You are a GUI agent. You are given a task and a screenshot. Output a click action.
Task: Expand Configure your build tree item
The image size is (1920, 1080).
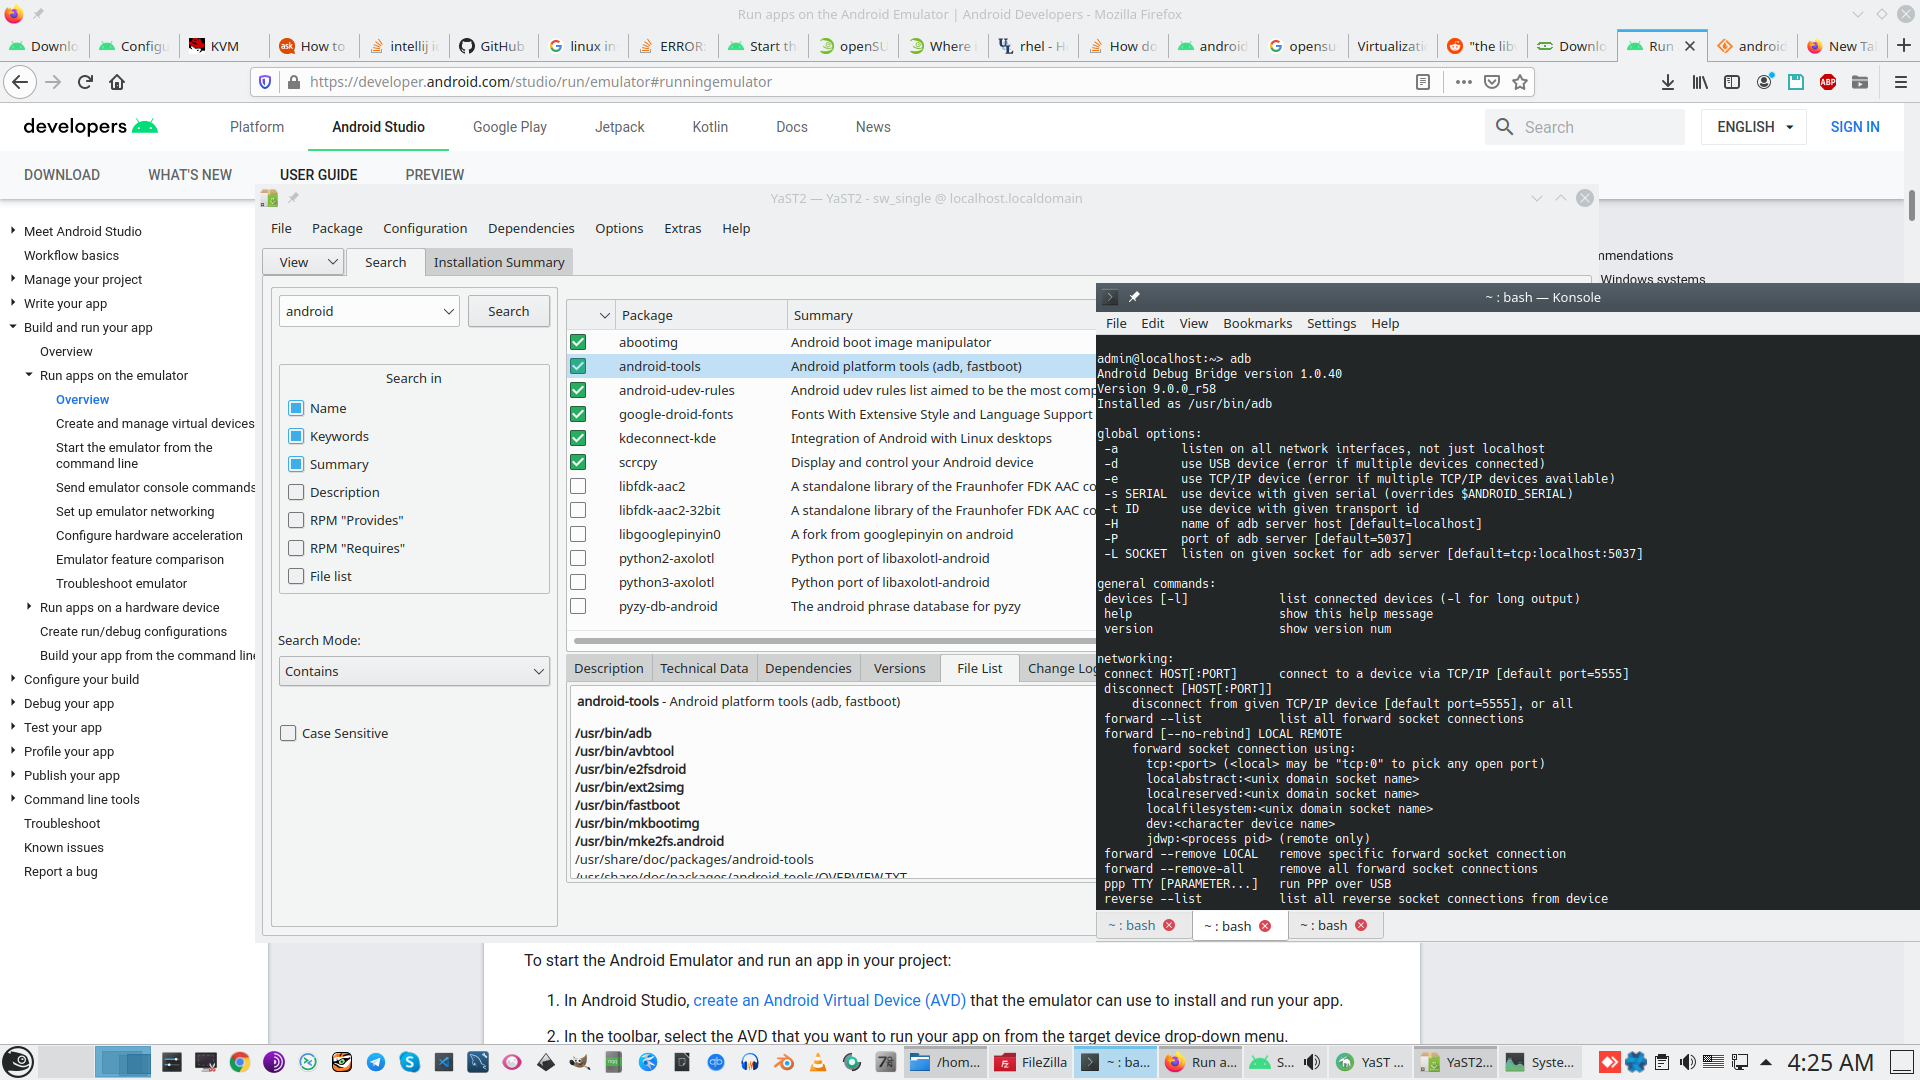pyautogui.click(x=13, y=679)
